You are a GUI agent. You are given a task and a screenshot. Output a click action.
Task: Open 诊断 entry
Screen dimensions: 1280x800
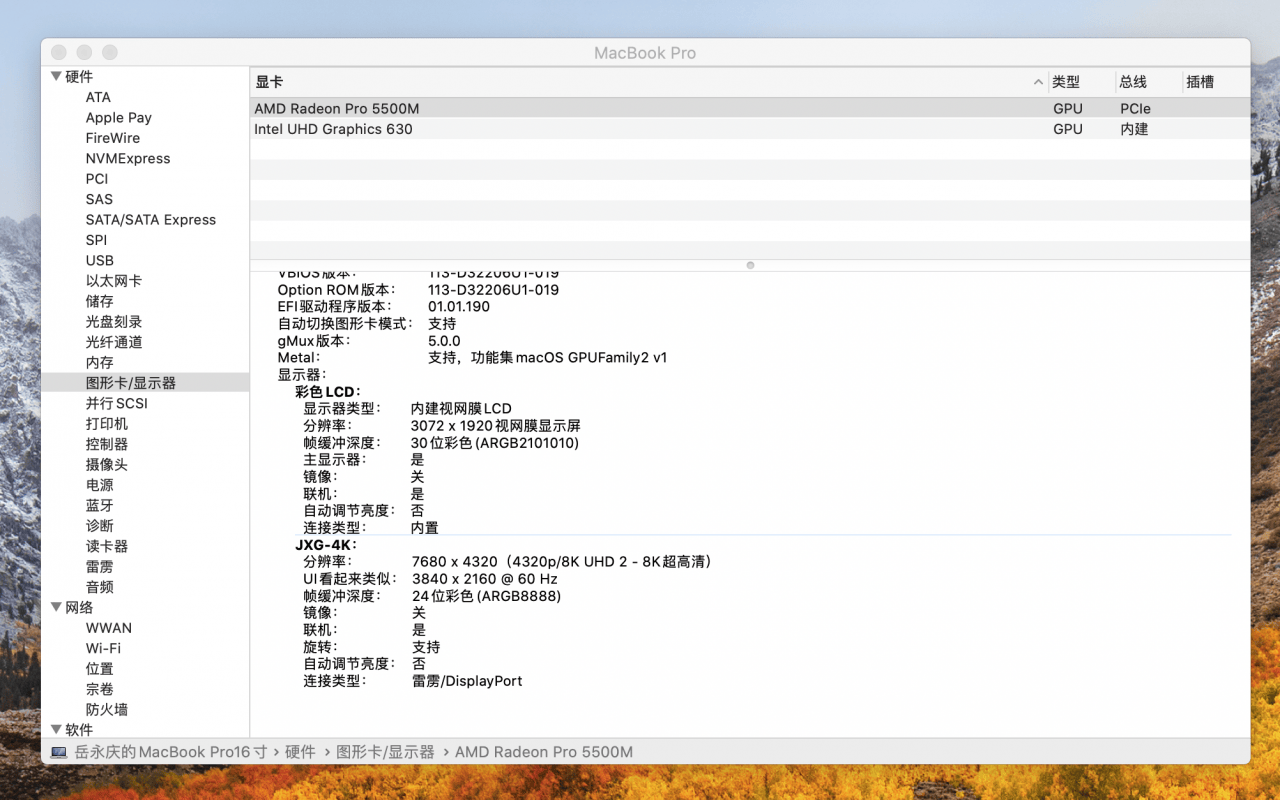click(x=100, y=526)
